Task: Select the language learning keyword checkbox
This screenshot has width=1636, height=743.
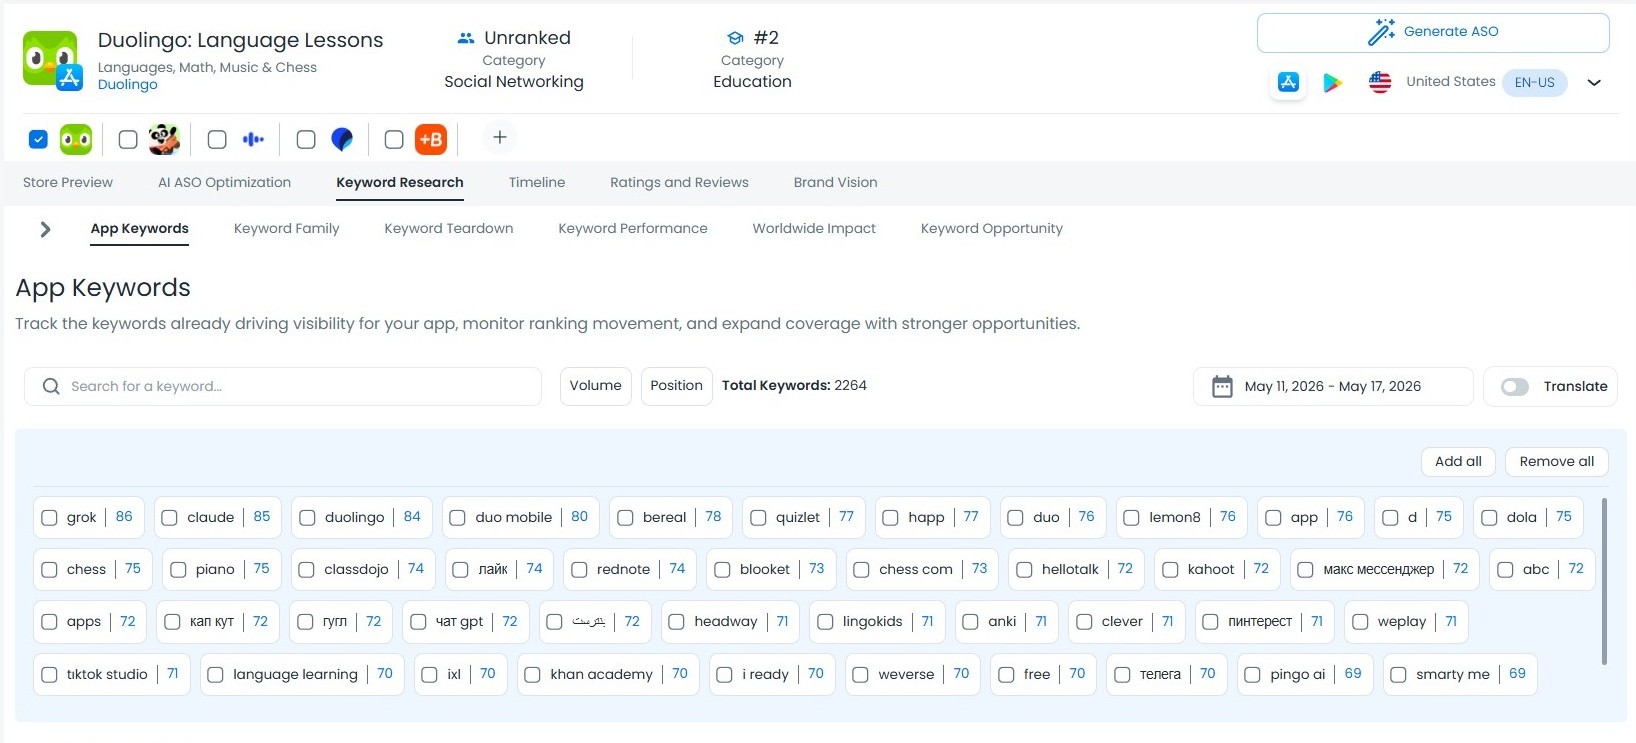Action: [215, 674]
